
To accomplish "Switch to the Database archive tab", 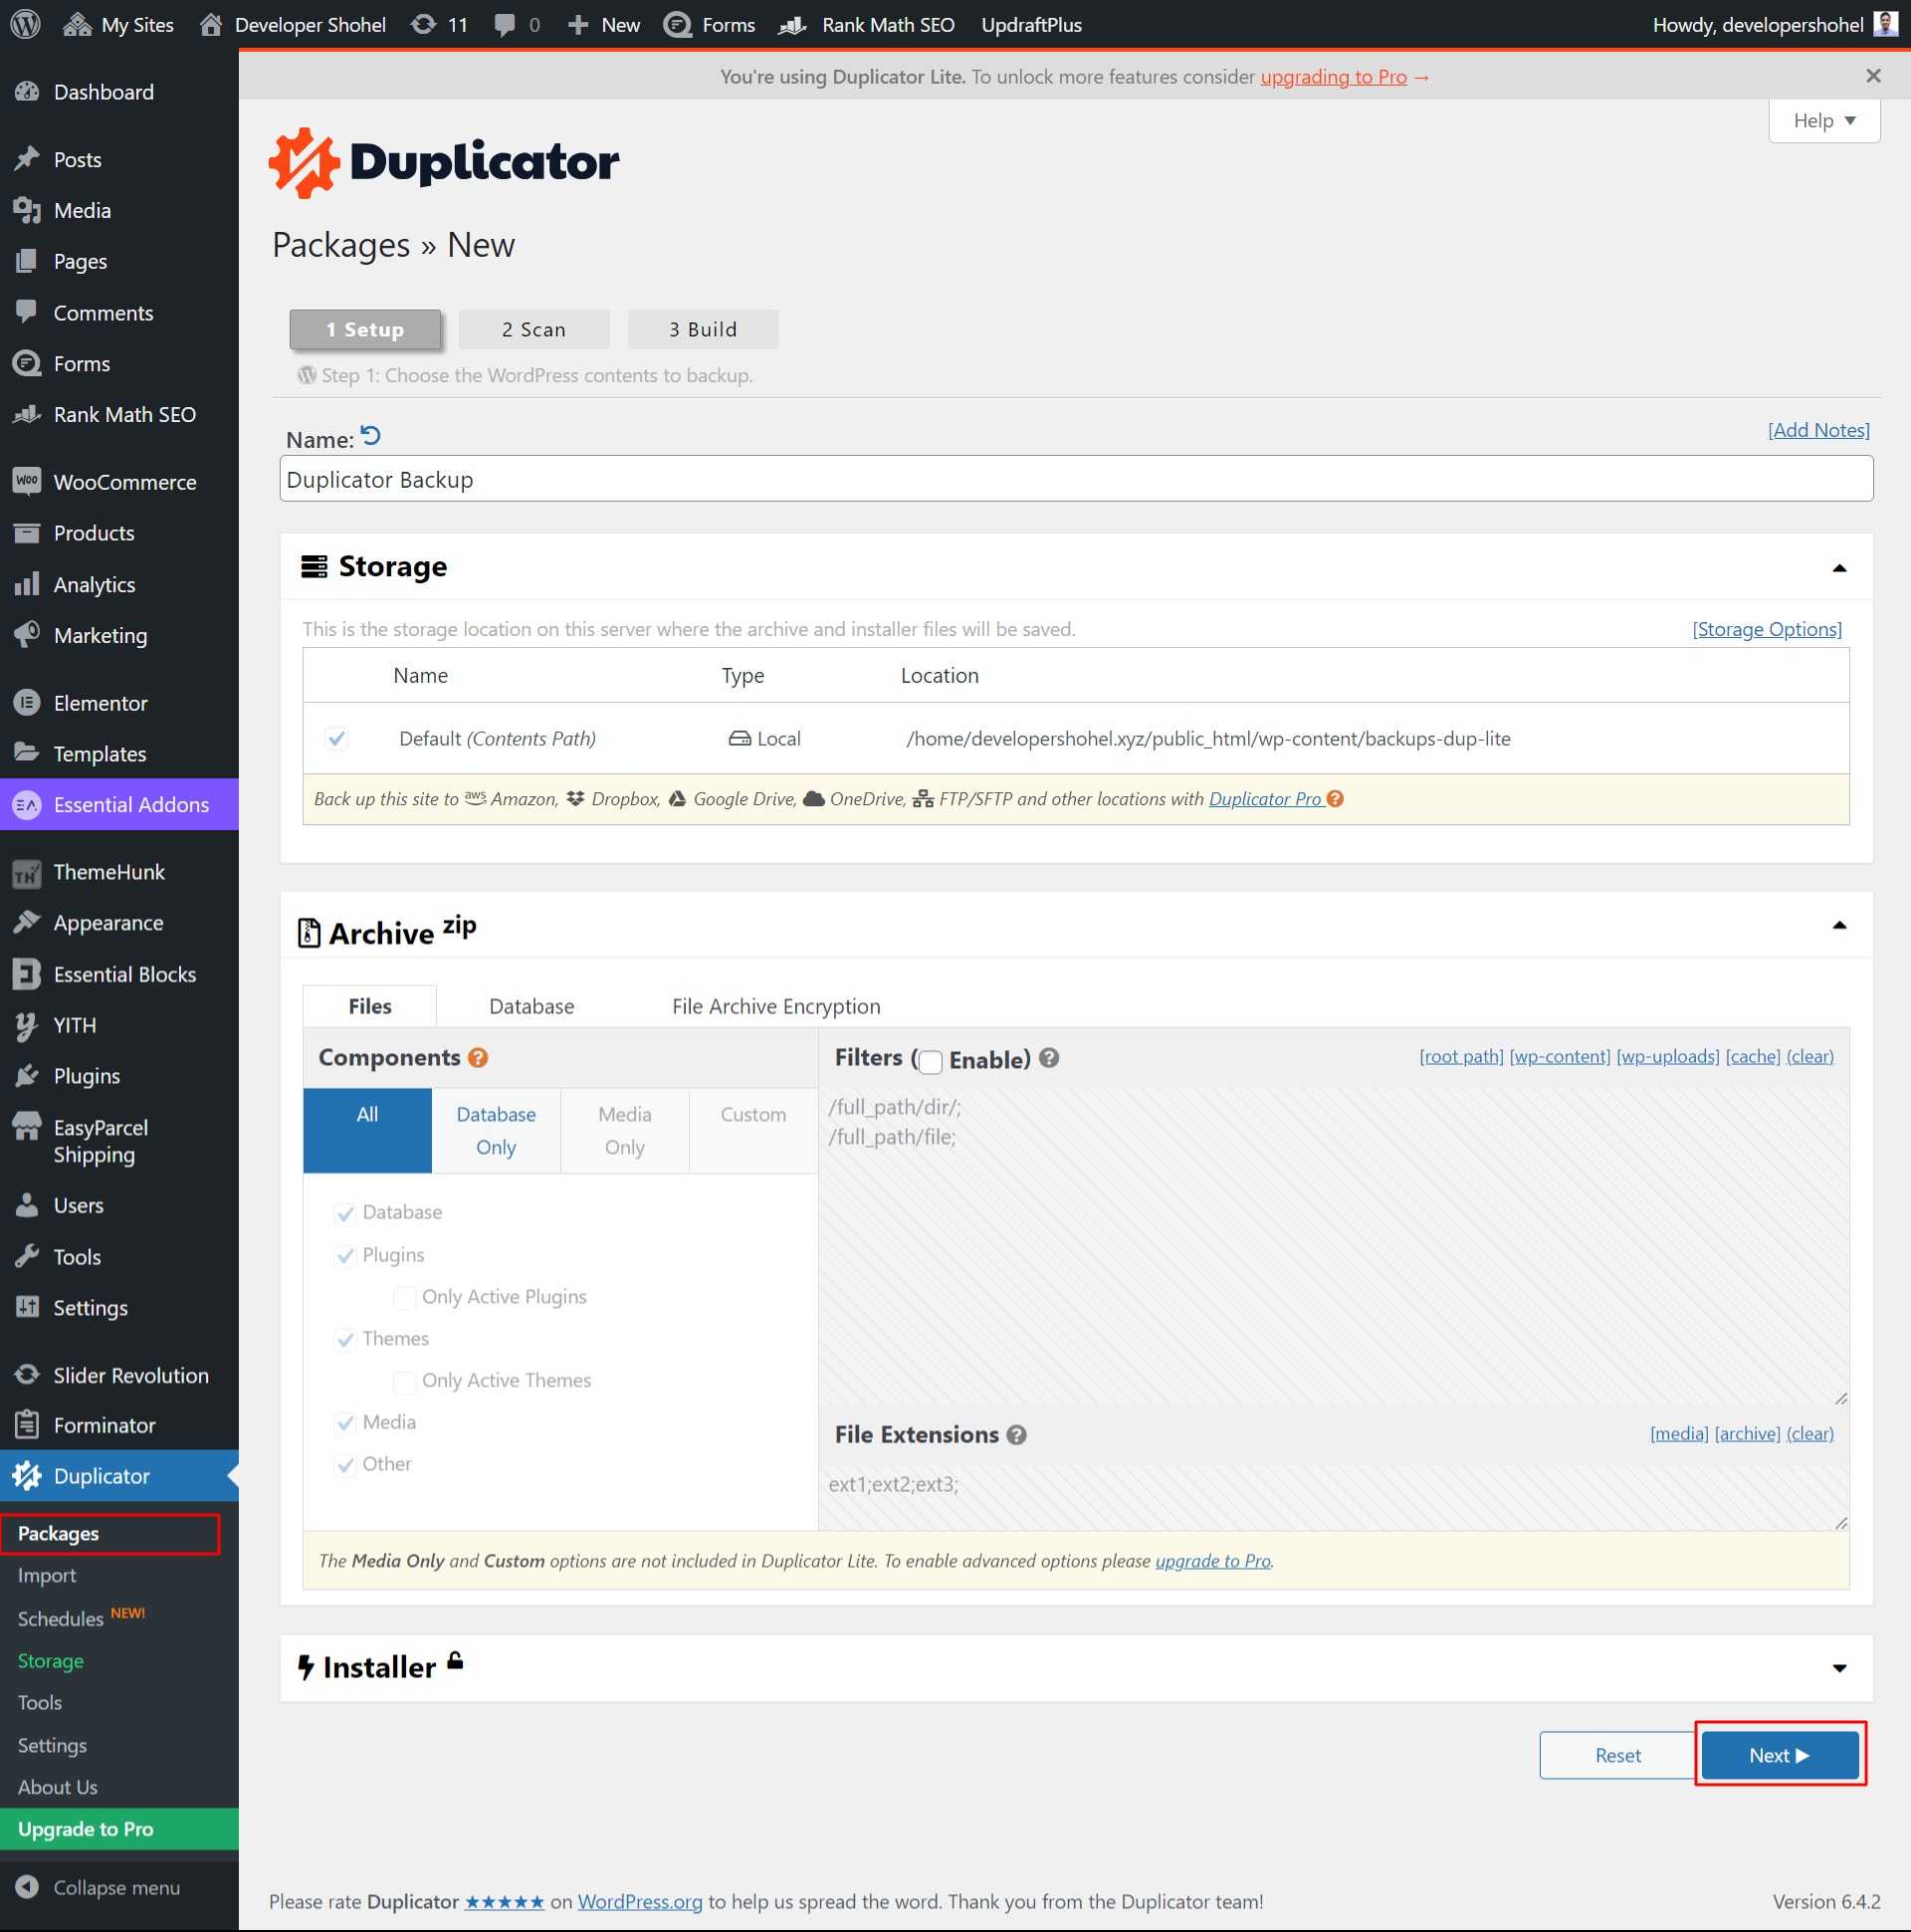I will (x=531, y=1006).
